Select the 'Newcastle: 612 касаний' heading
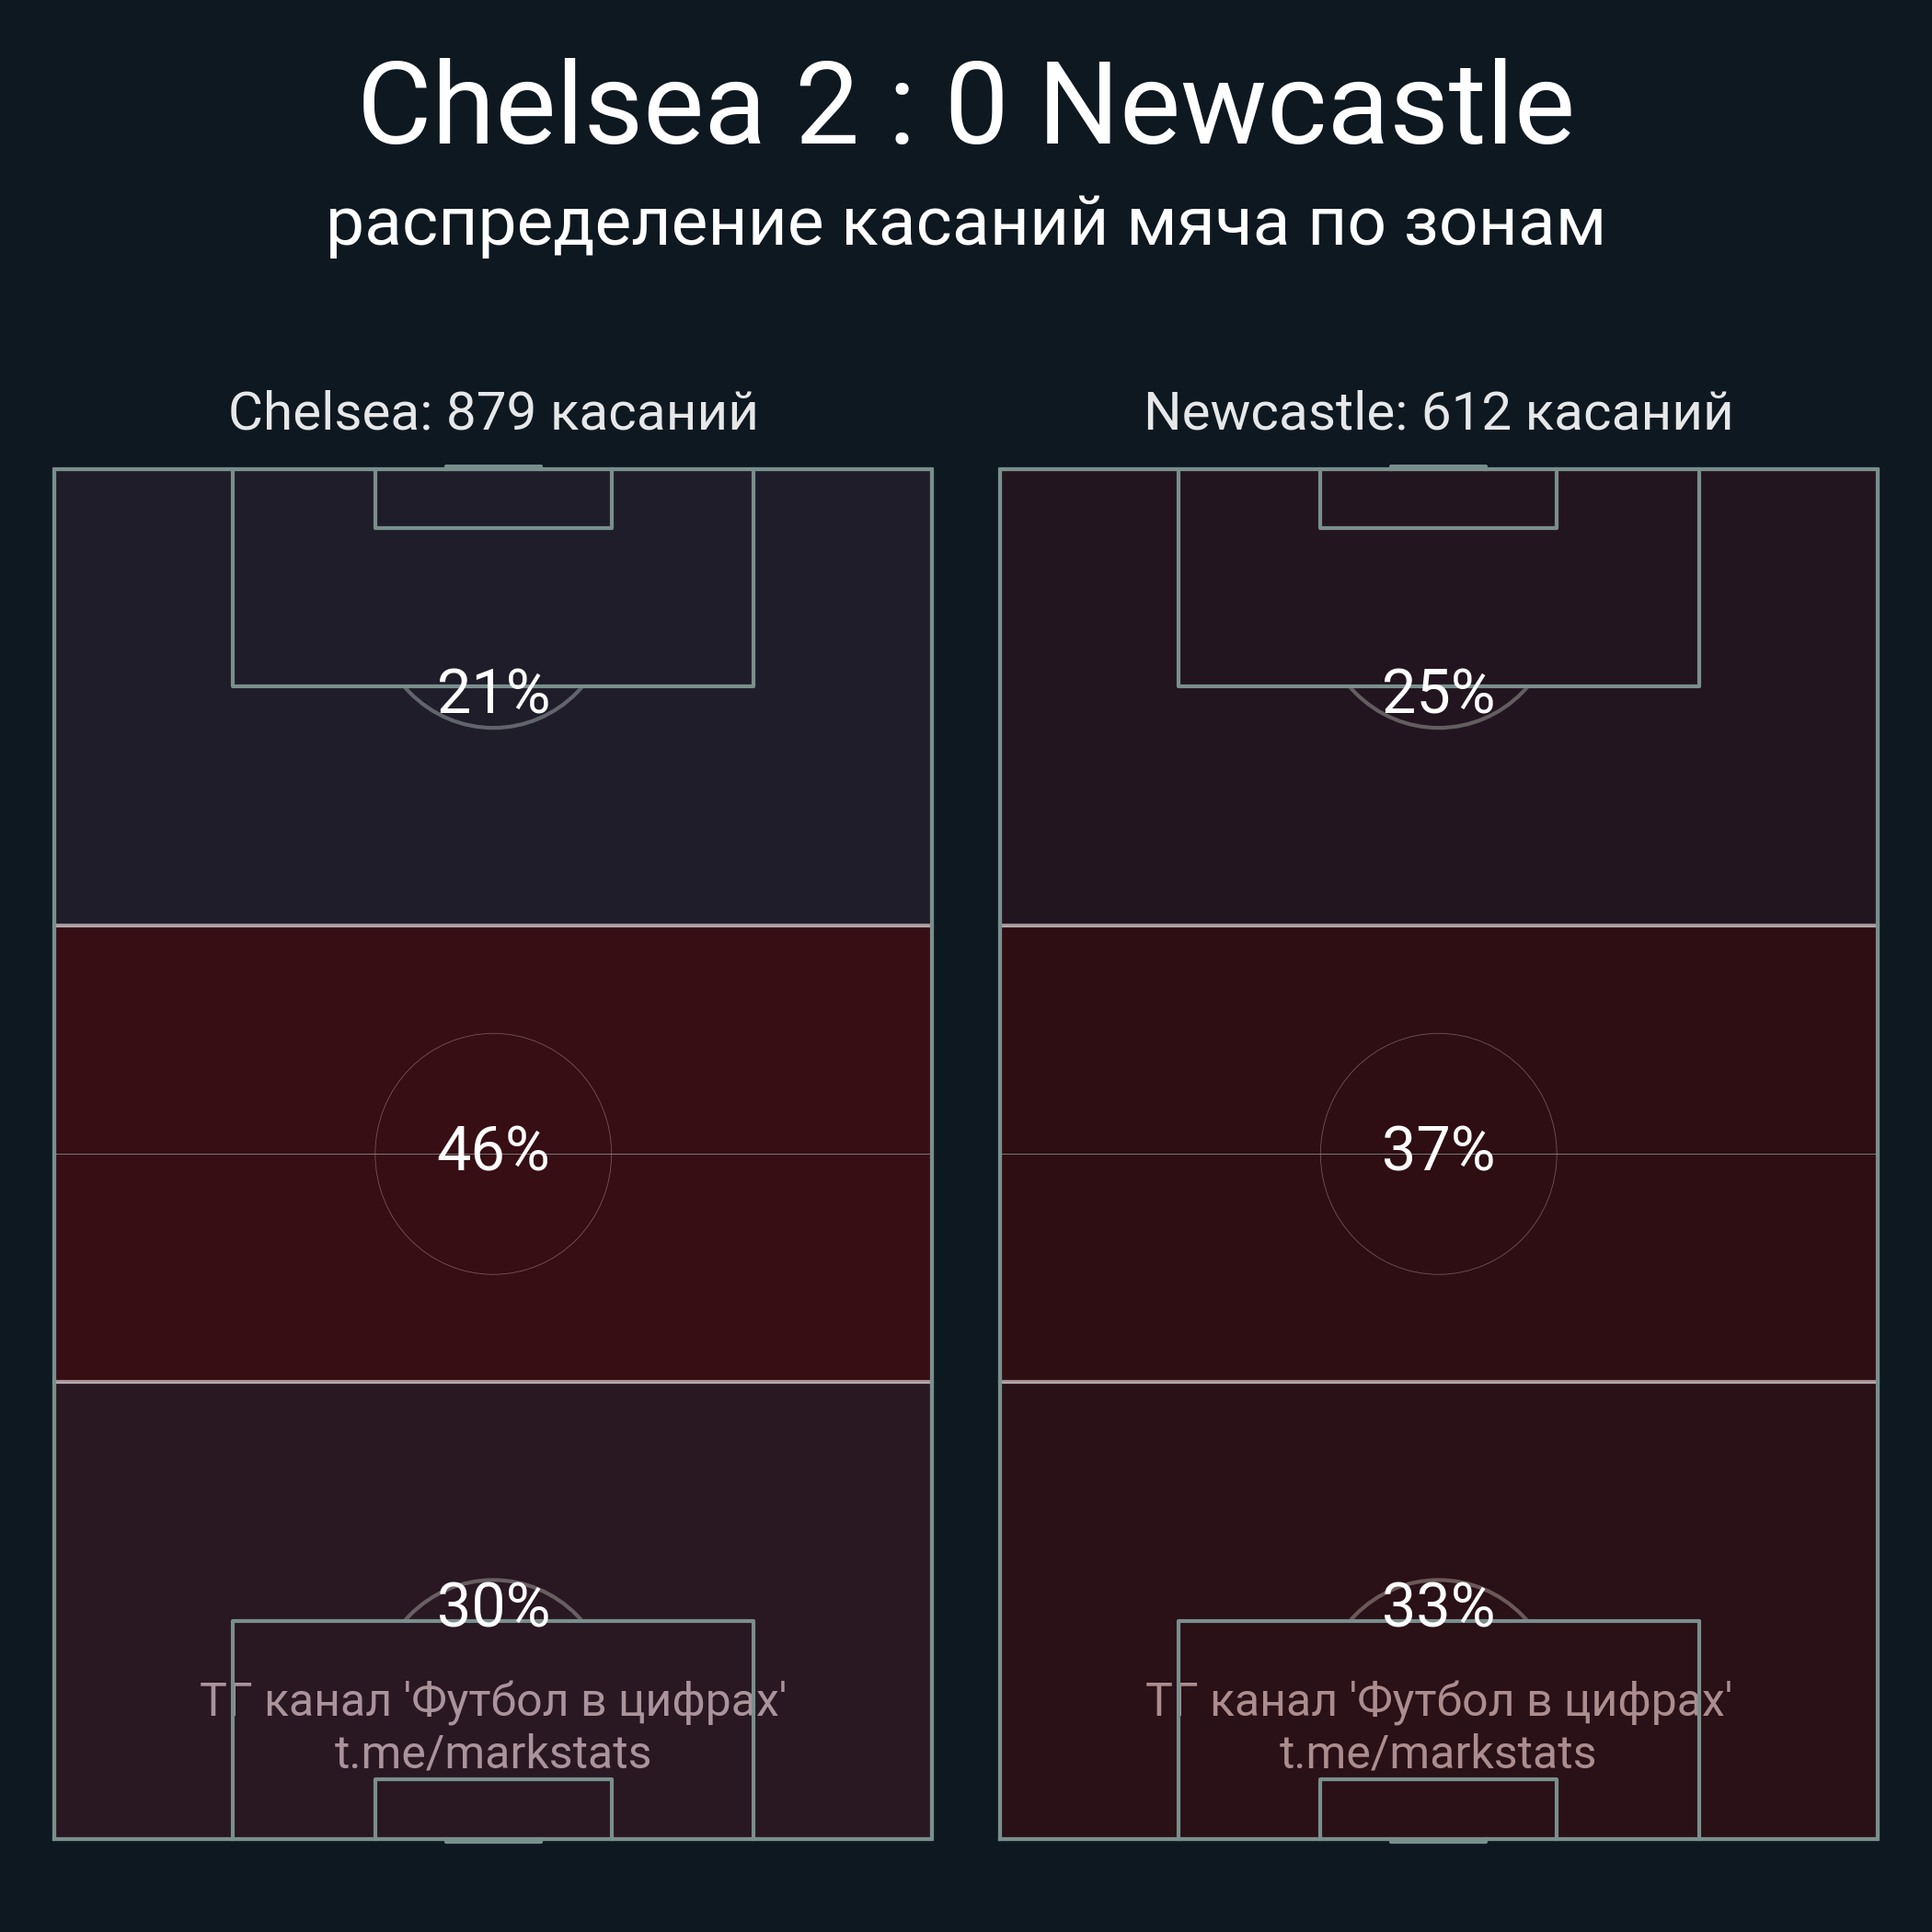The image size is (1932, 1932). [x=1438, y=412]
